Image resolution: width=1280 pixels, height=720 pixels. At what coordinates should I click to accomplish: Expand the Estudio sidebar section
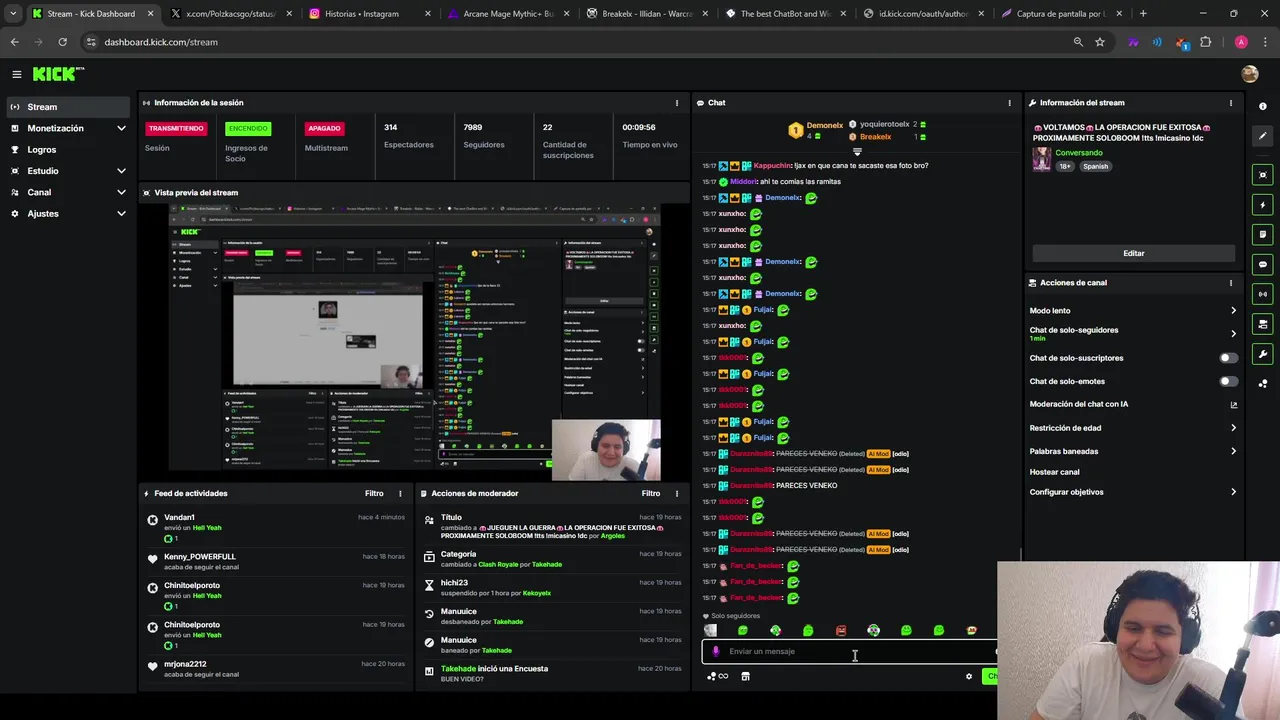tap(121, 171)
